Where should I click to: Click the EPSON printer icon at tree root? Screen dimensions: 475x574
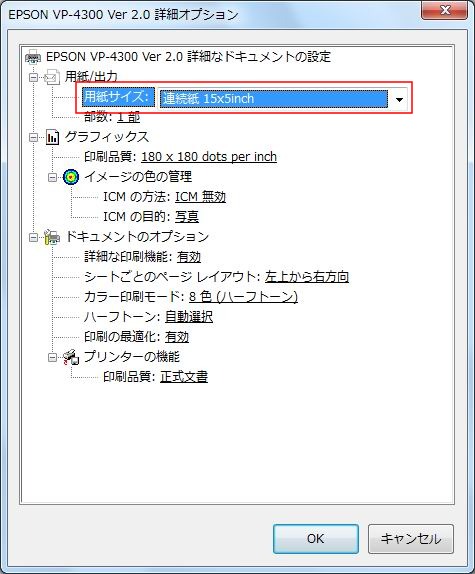pos(33,57)
